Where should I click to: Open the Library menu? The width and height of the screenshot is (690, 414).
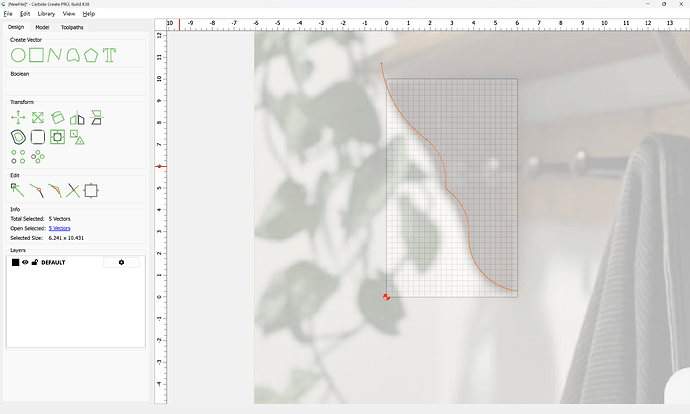[46, 14]
